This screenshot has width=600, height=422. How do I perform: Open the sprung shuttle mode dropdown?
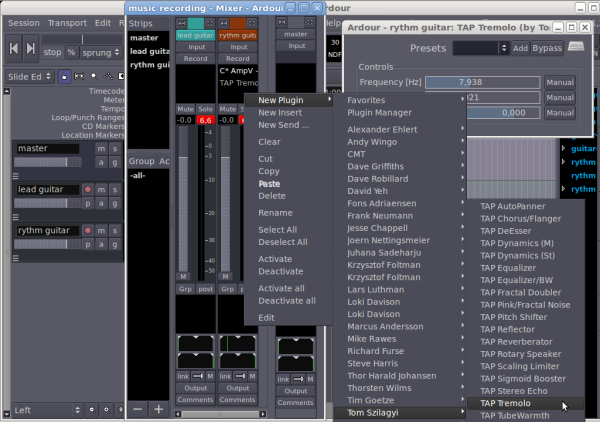click(101, 52)
